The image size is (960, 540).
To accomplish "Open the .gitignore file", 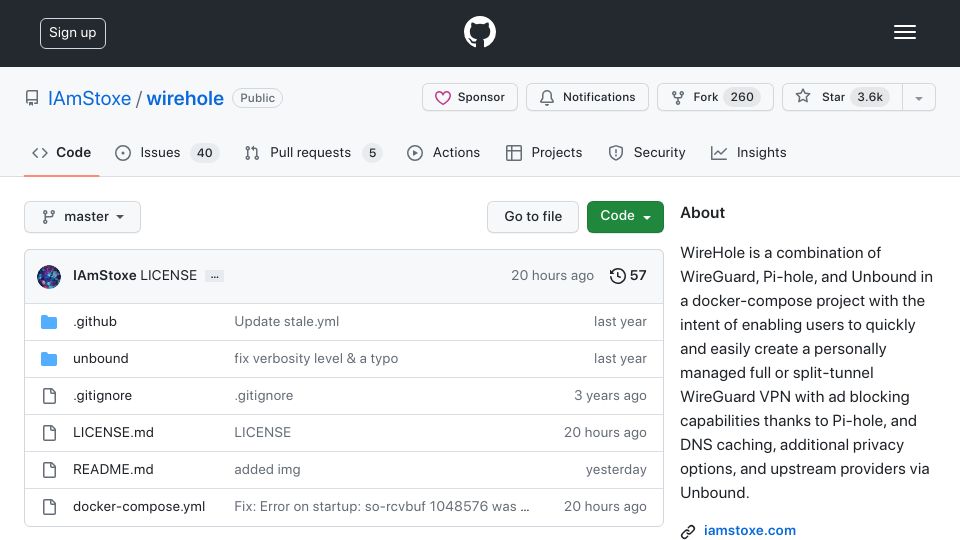I will pos(102,396).
